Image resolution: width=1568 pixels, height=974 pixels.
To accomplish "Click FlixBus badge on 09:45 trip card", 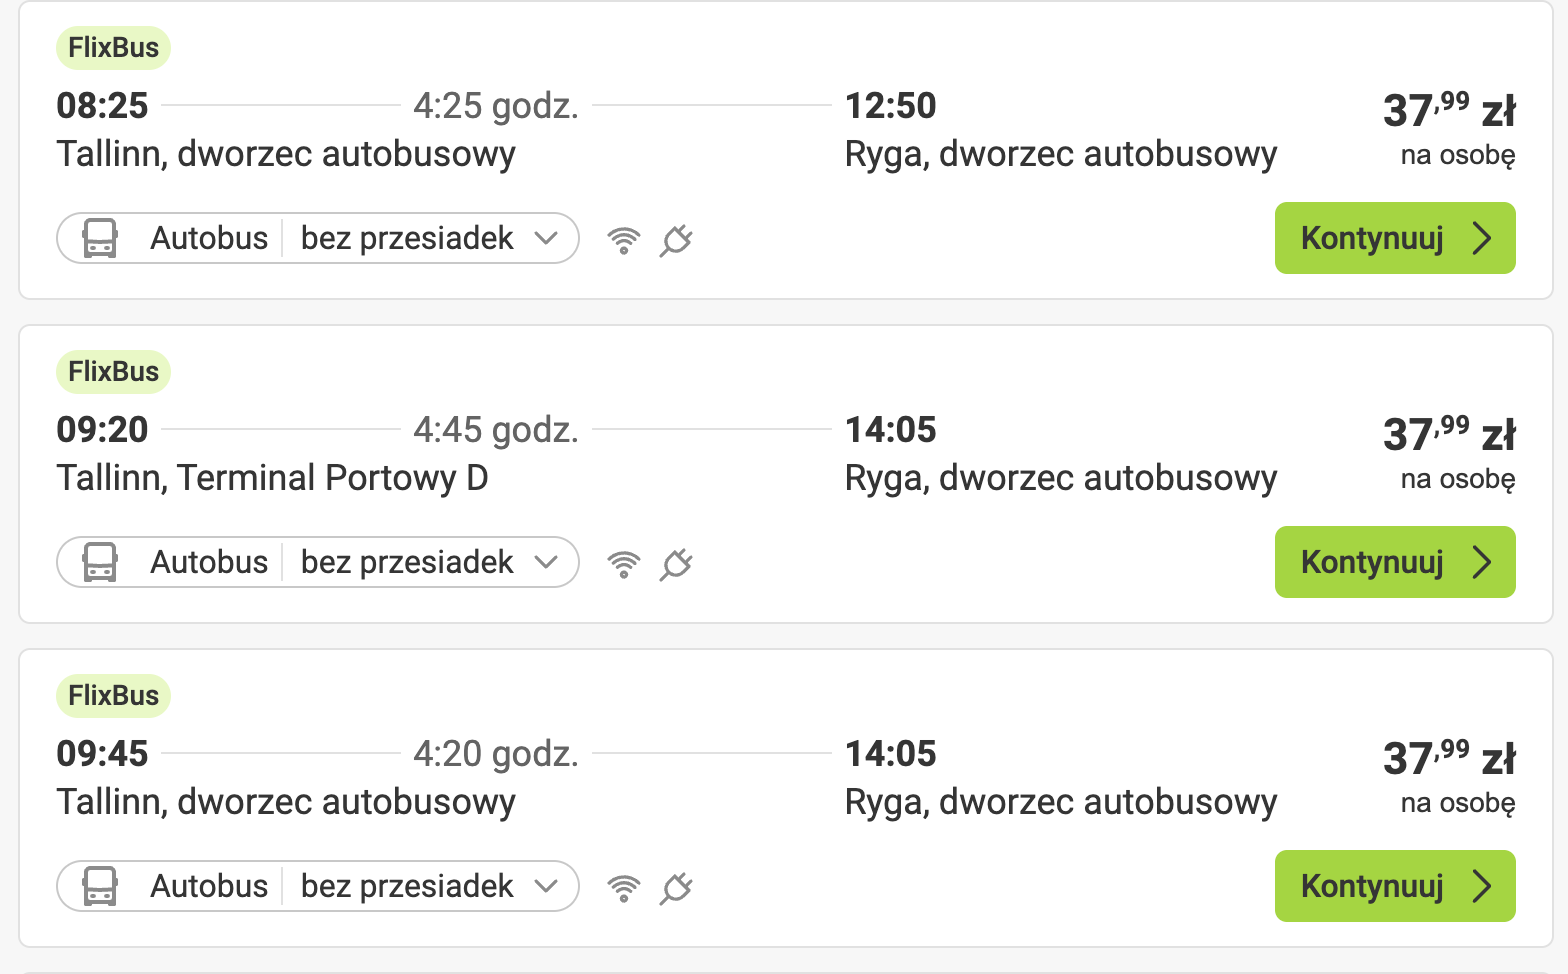I will [x=113, y=696].
